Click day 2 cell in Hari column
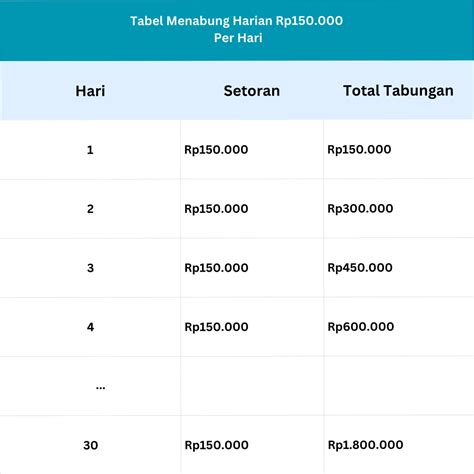474x474 pixels. [x=90, y=209]
